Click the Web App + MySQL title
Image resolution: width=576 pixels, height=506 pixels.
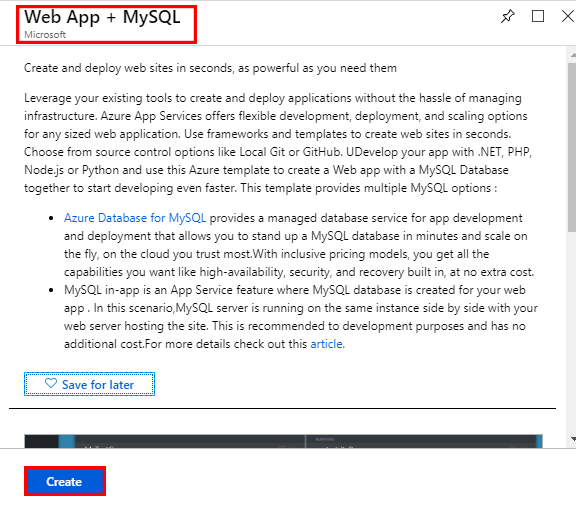click(102, 17)
